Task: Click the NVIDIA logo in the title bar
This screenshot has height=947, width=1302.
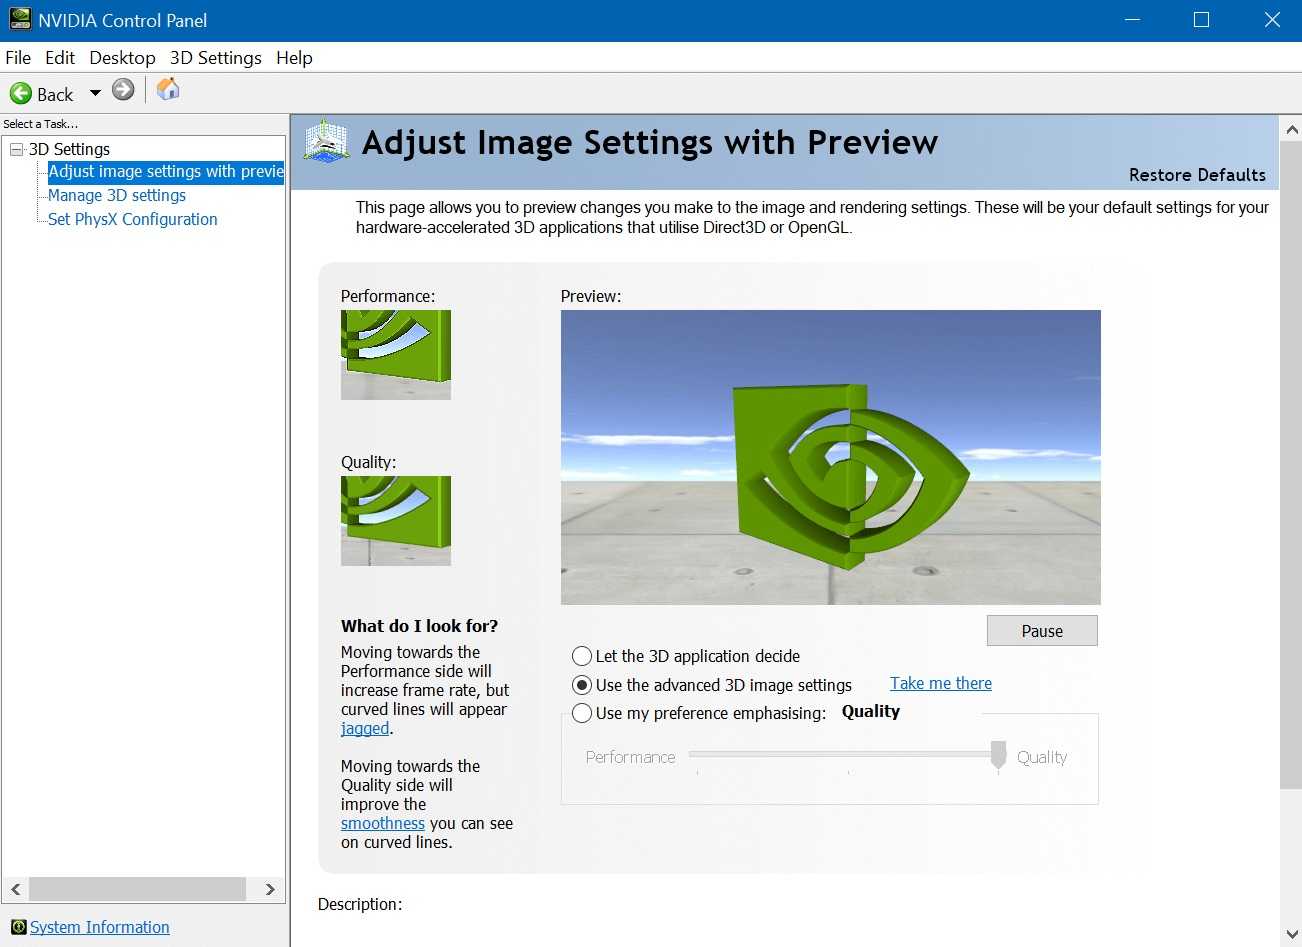Action: 21,19
